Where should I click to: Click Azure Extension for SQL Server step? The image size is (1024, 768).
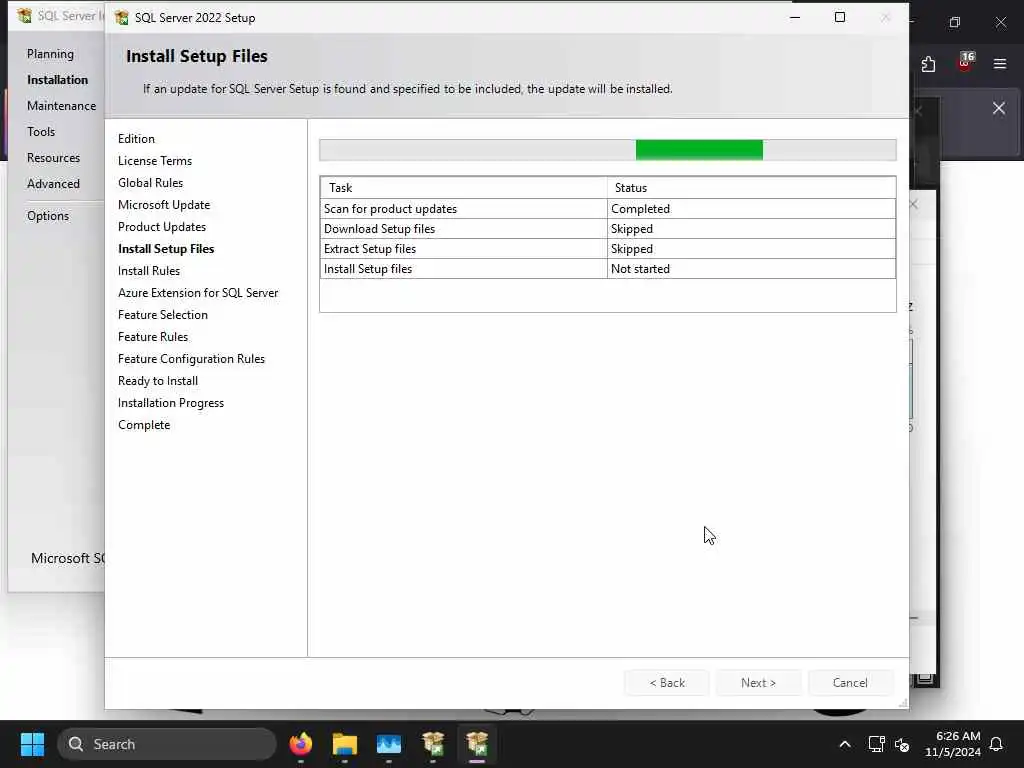click(198, 293)
